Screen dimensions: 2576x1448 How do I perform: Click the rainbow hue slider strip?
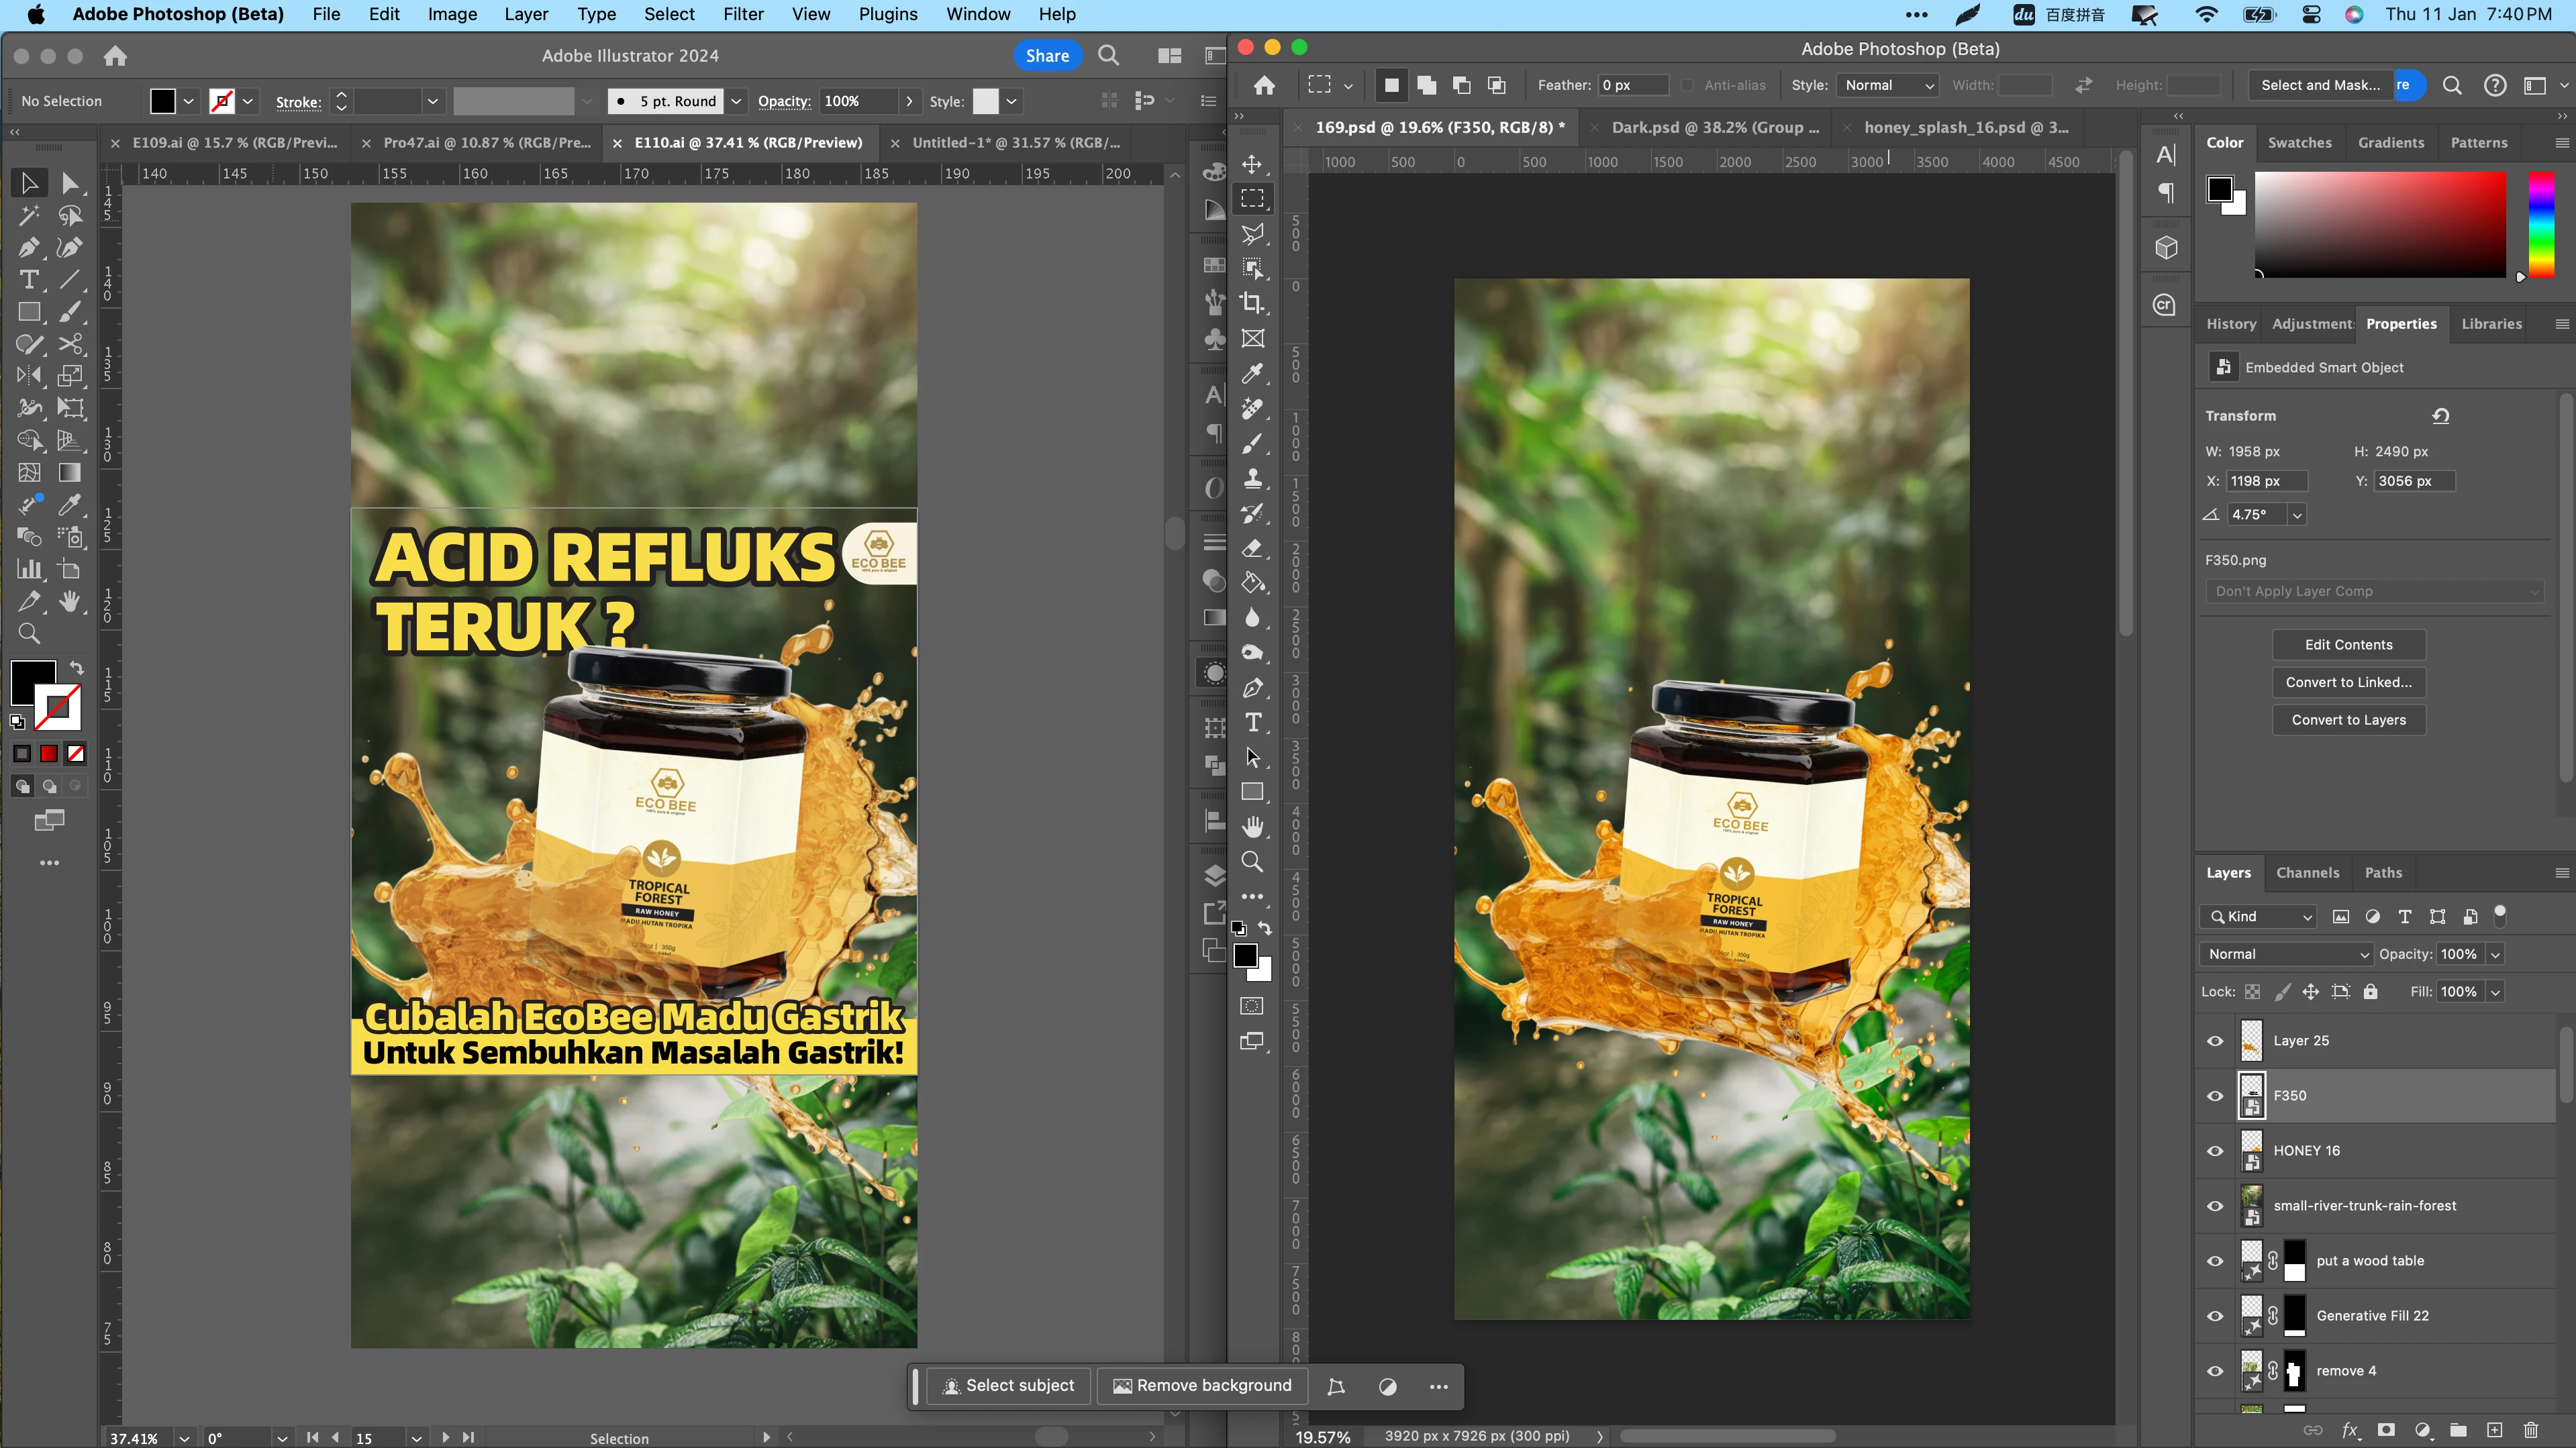pyautogui.click(x=2541, y=225)
